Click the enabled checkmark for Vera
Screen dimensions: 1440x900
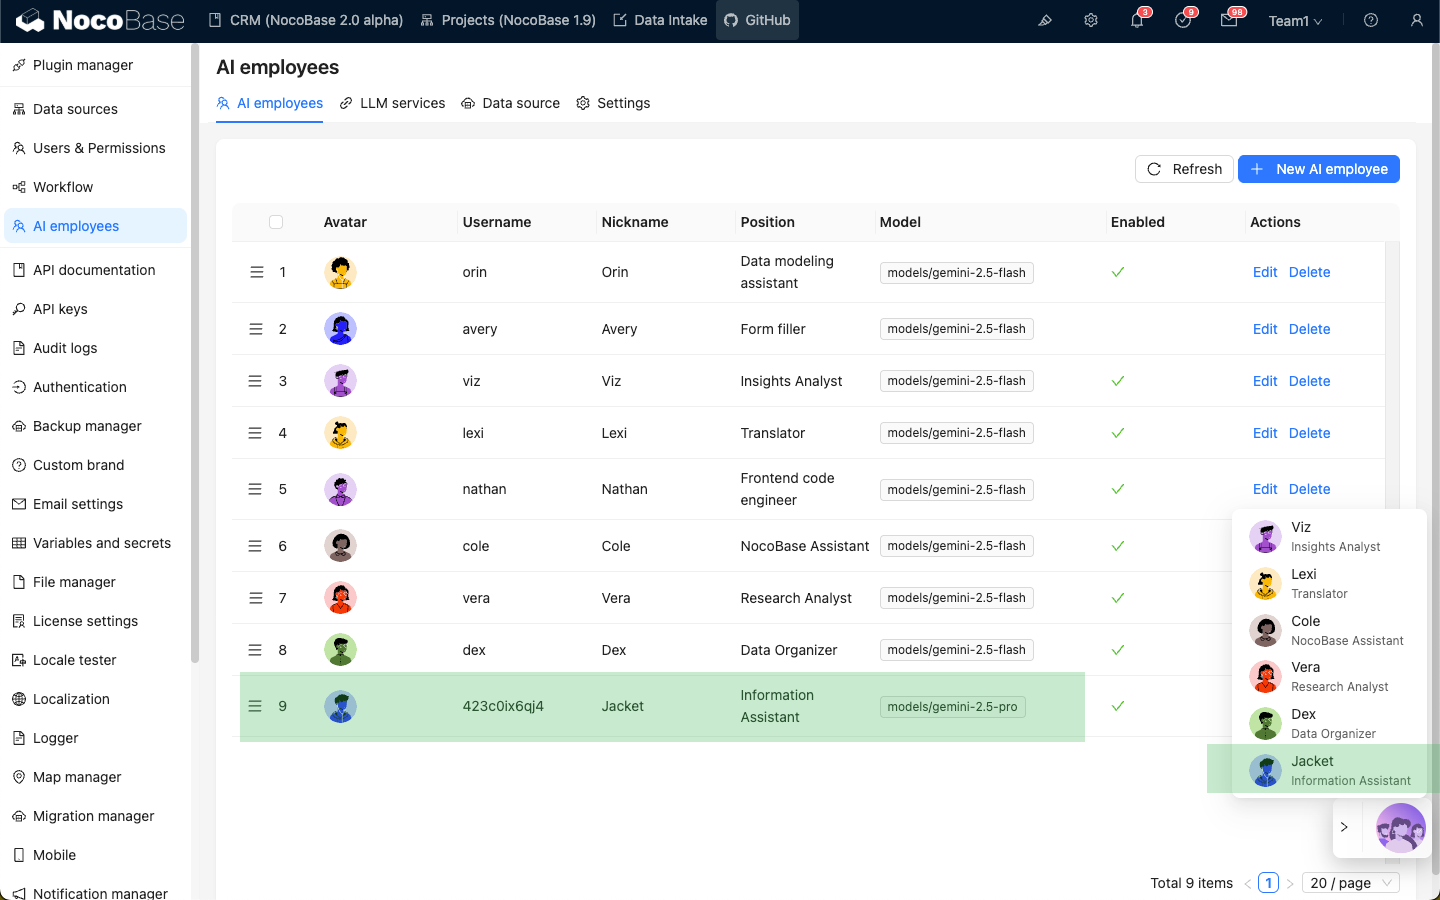[1118, 598]
